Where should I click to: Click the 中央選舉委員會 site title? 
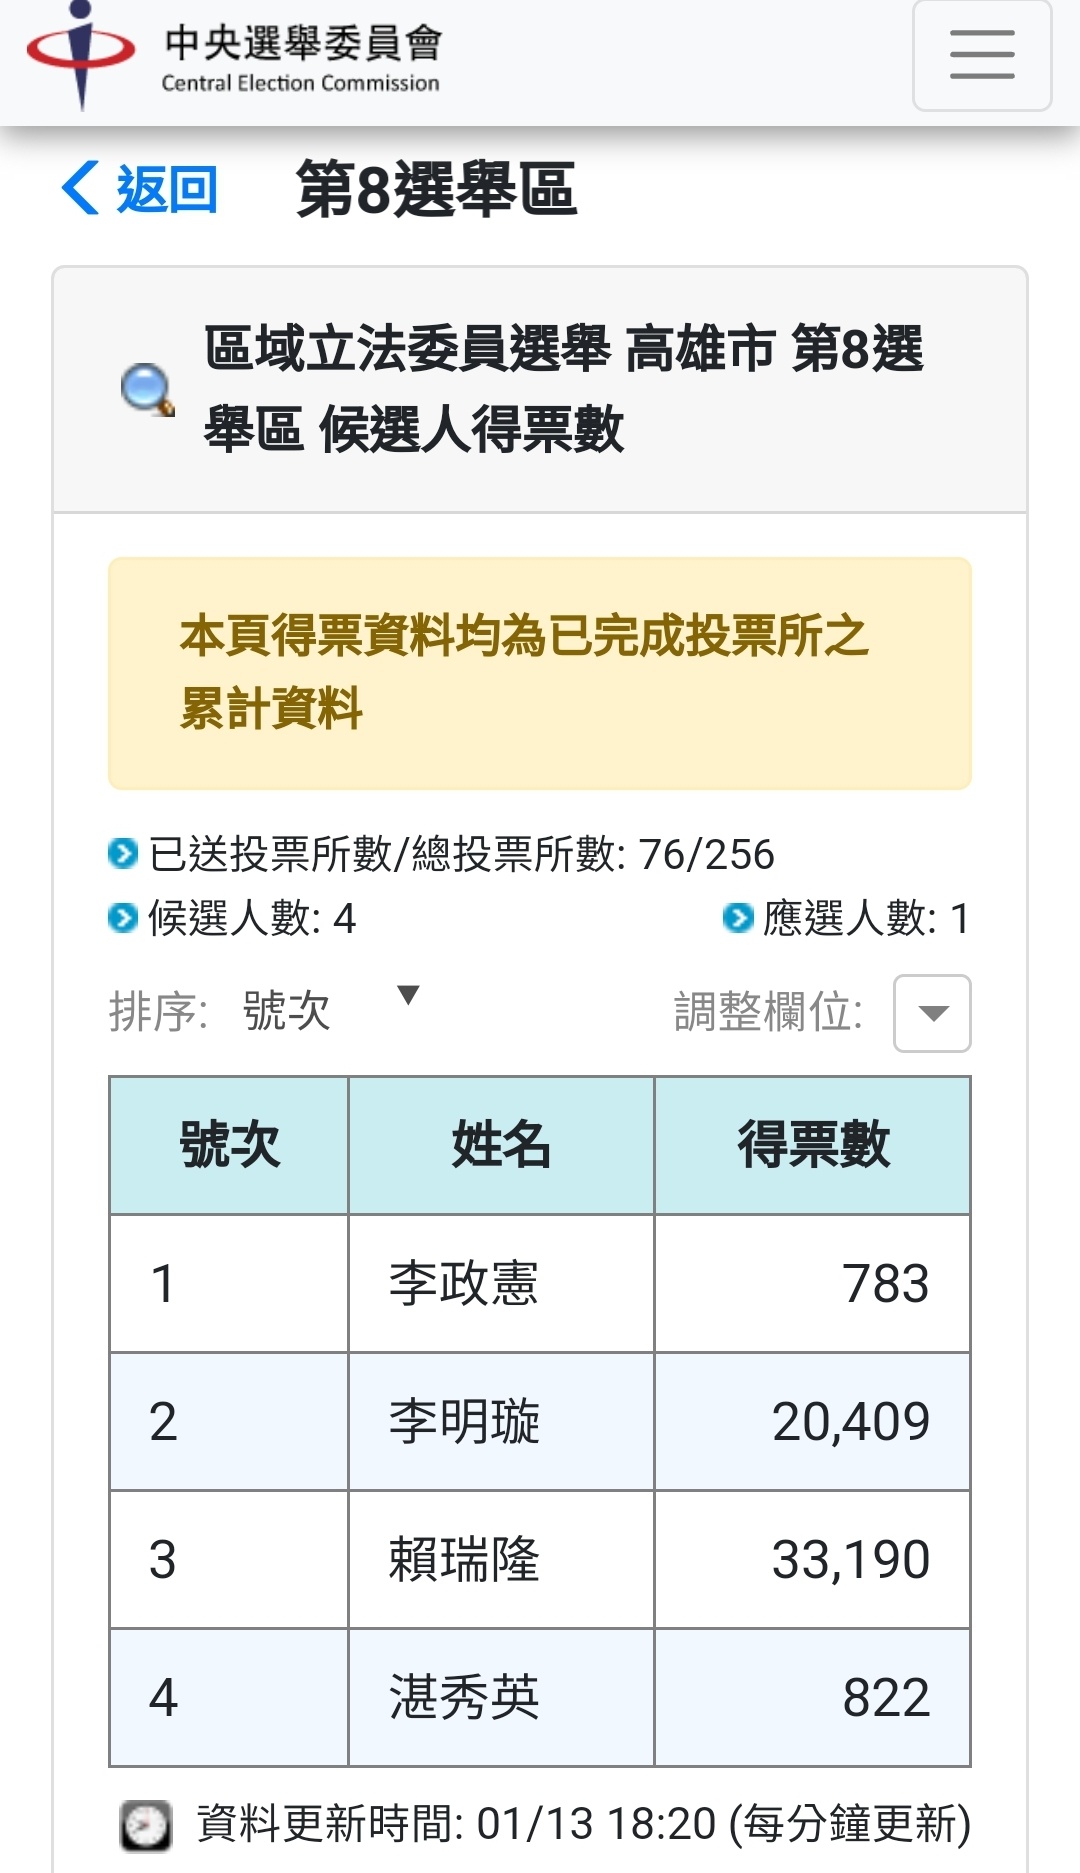(302, 42)
